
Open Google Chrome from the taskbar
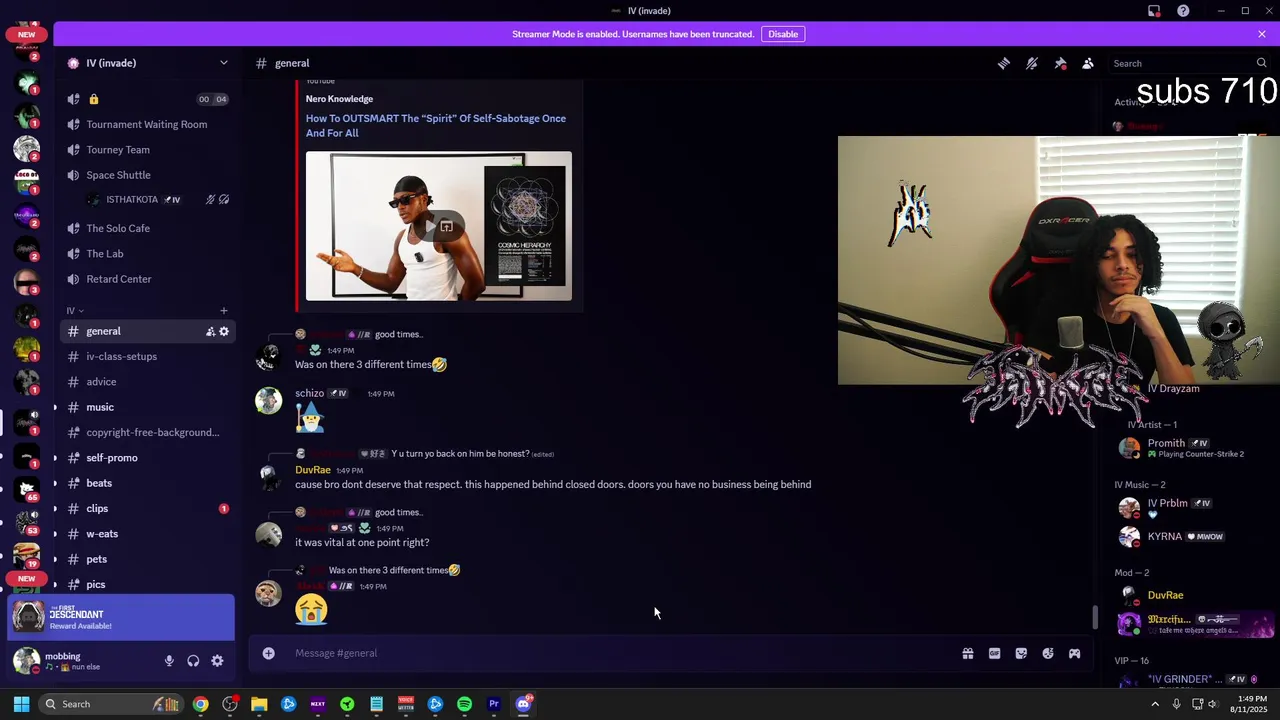[x=201, y=704]
